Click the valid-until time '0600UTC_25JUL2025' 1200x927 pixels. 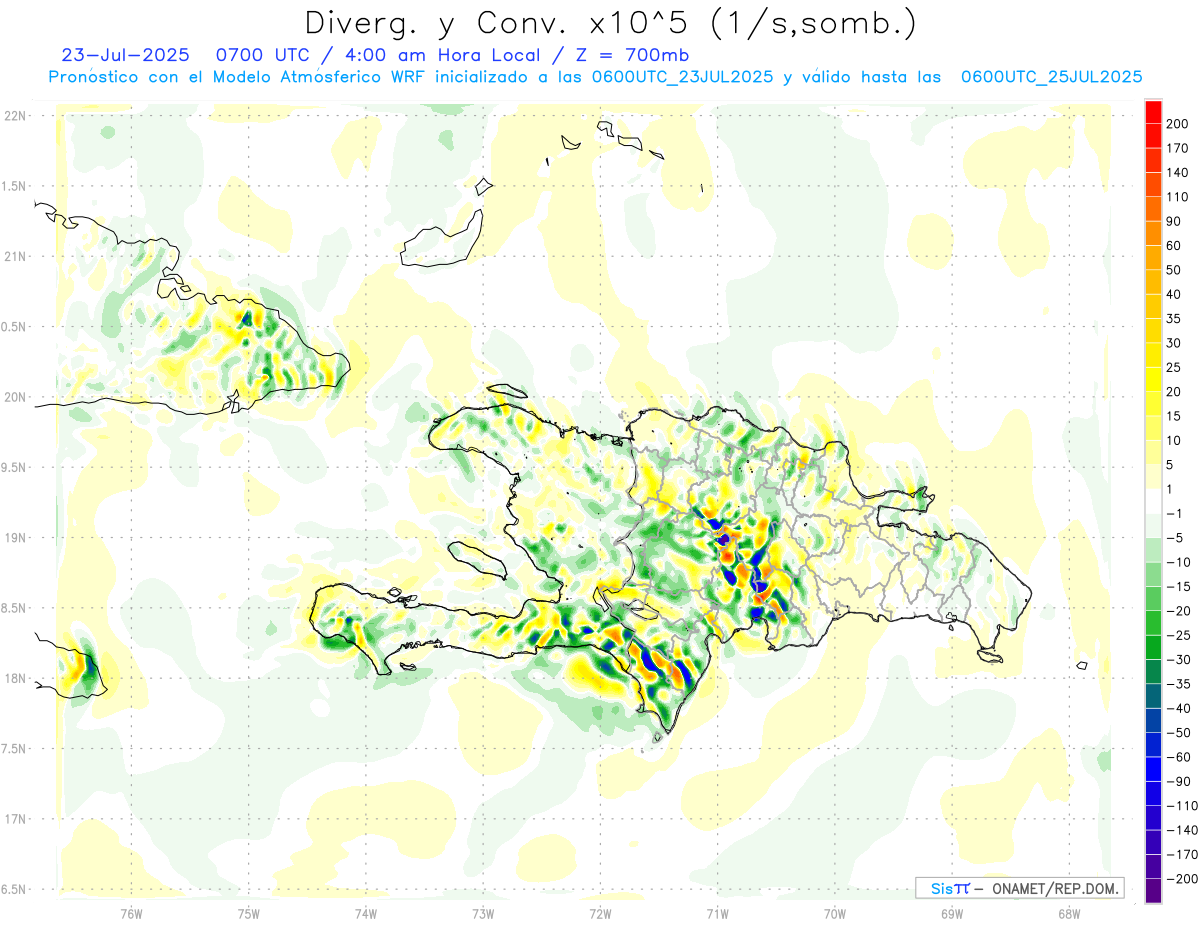1051,76
